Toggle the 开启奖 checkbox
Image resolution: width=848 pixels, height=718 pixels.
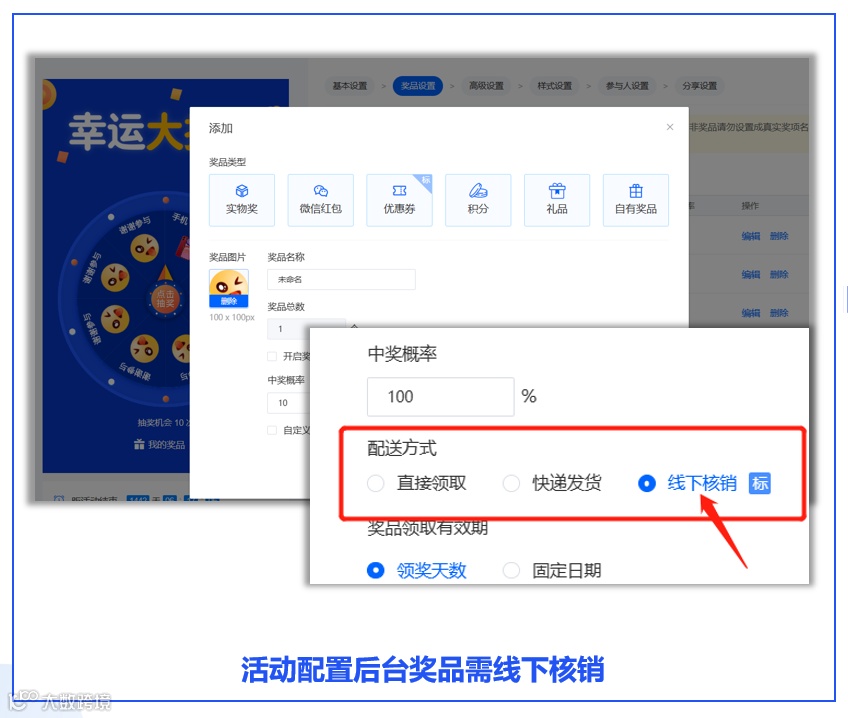coord(272,356)
